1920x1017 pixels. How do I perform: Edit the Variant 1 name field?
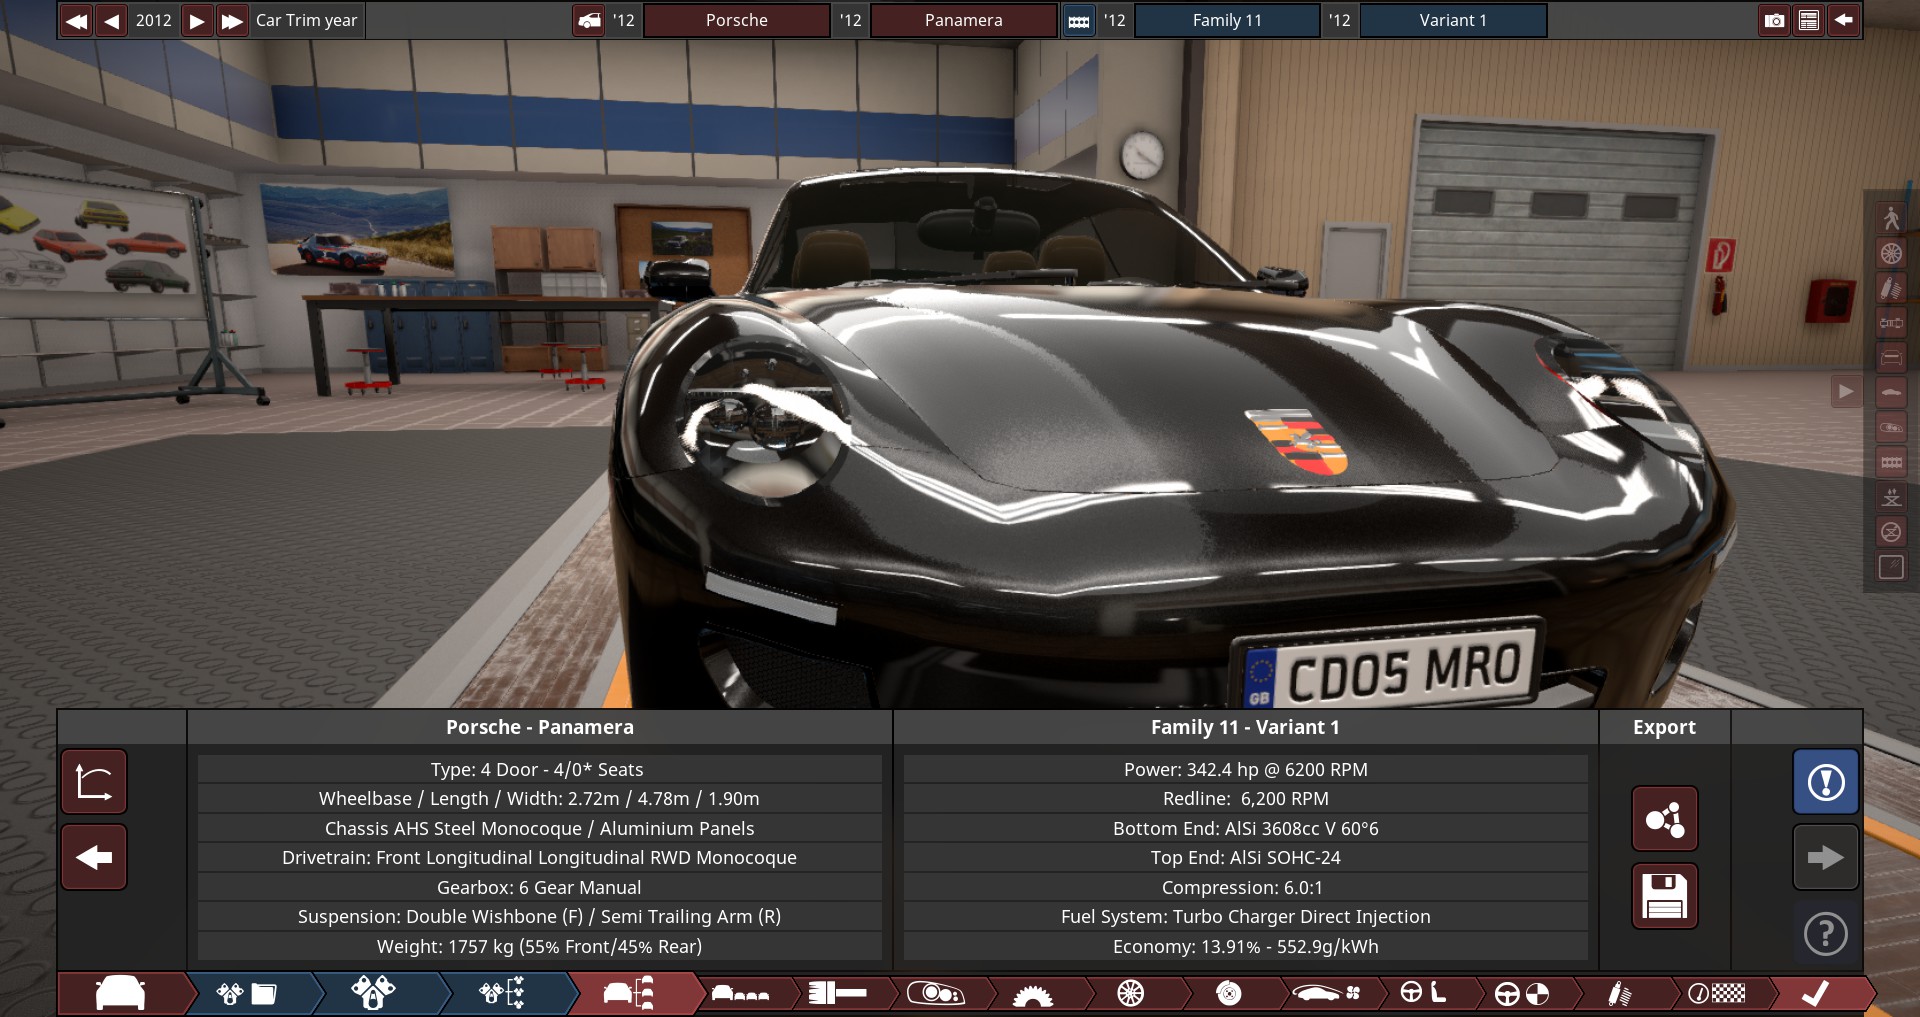(1453, 20)
